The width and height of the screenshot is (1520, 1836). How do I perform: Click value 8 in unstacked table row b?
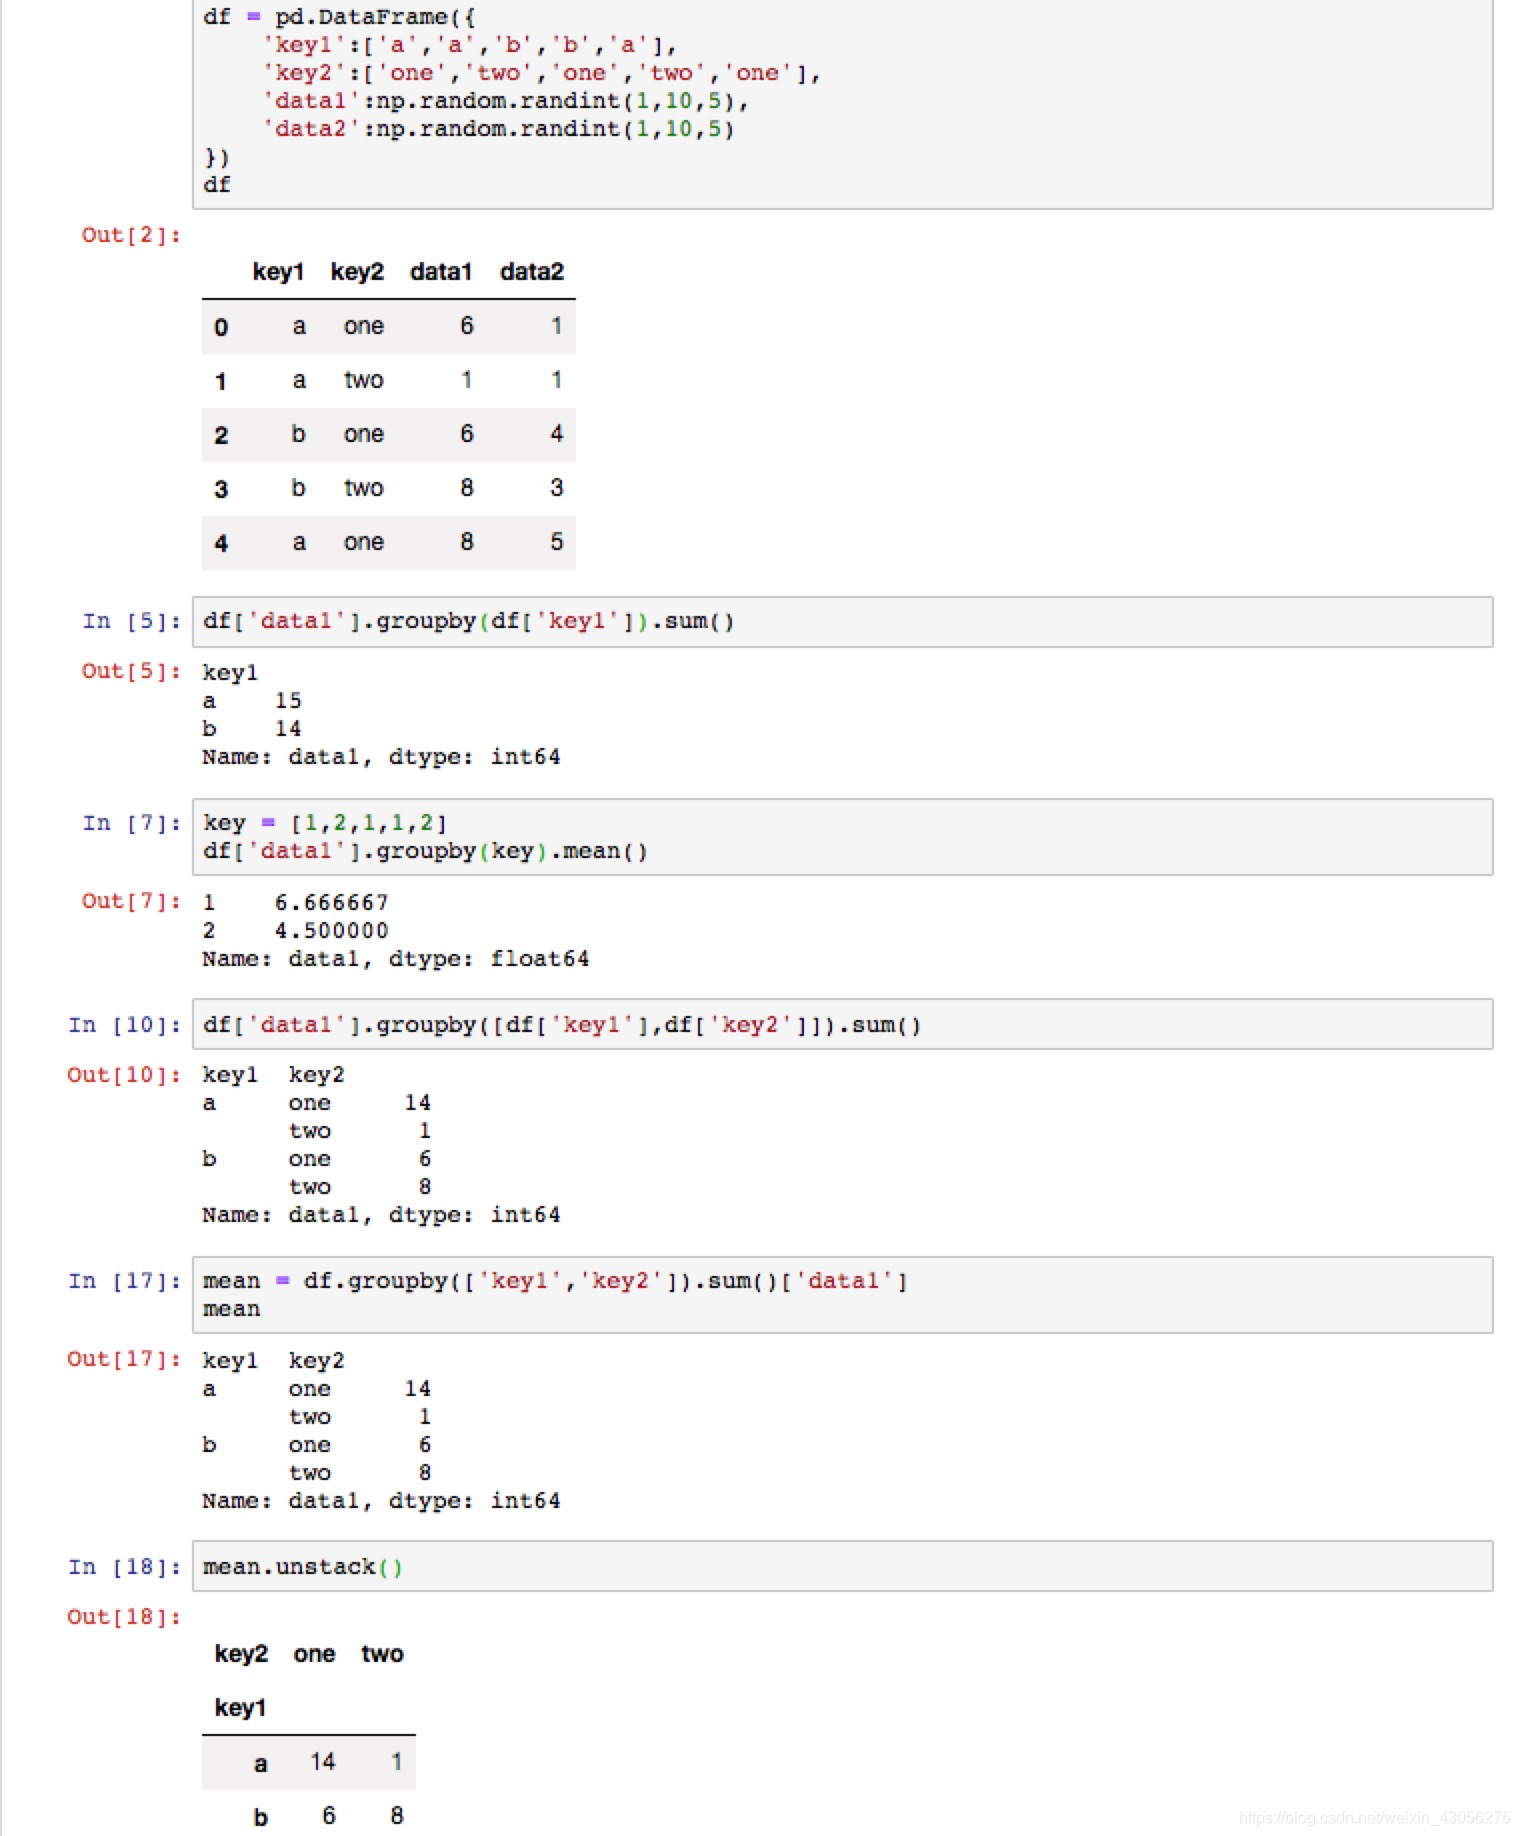click(x=397, y=1816)
